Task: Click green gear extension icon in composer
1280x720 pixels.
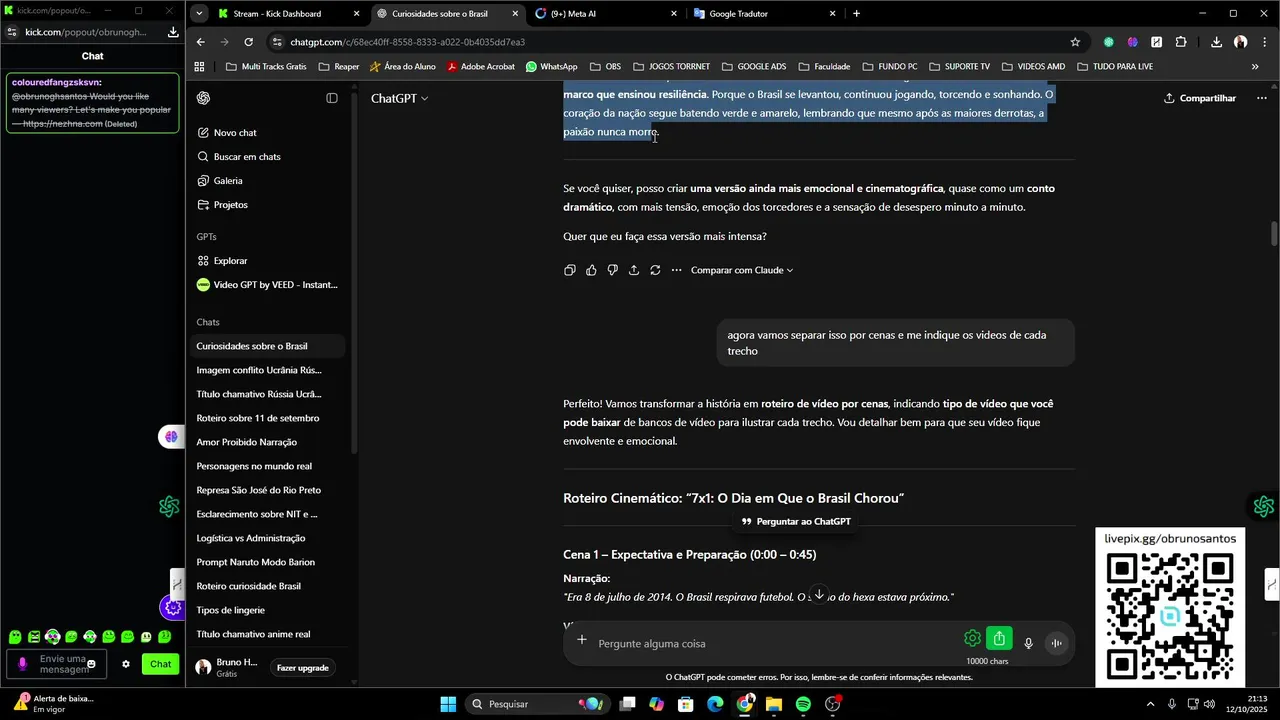Action: [972, 638]
